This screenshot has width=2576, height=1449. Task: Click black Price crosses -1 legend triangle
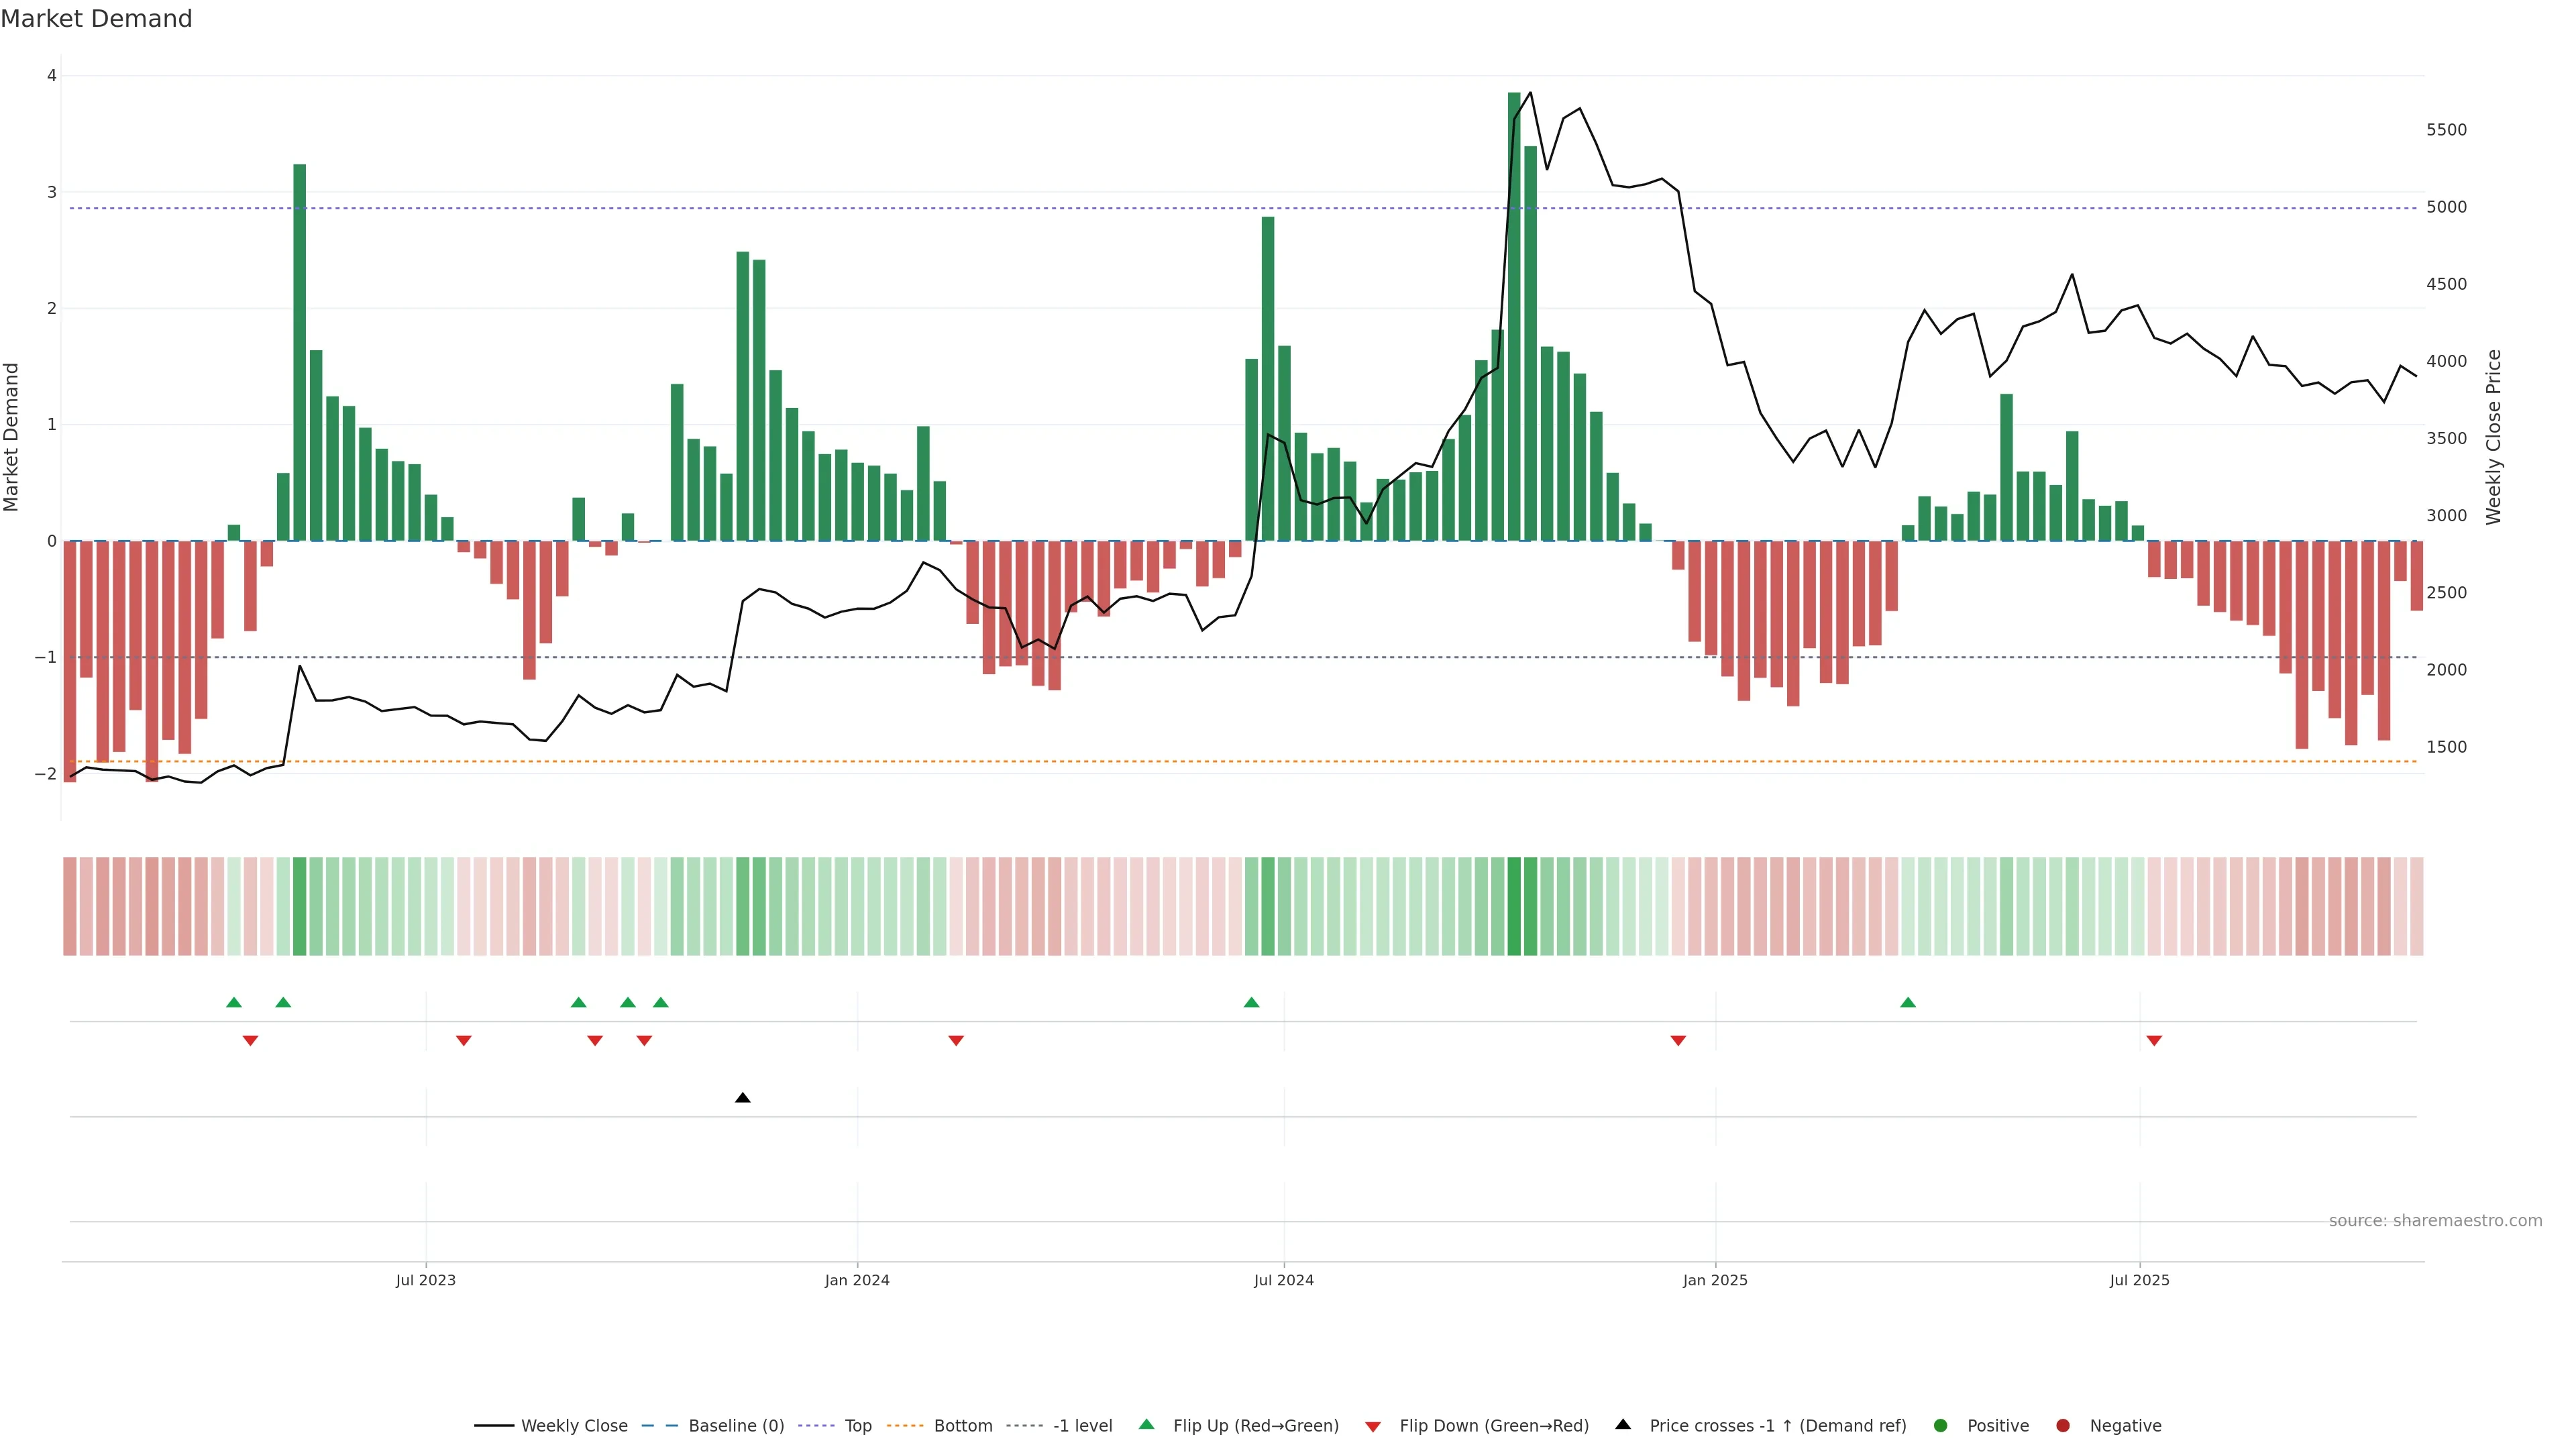[x=1623, y=1425]
